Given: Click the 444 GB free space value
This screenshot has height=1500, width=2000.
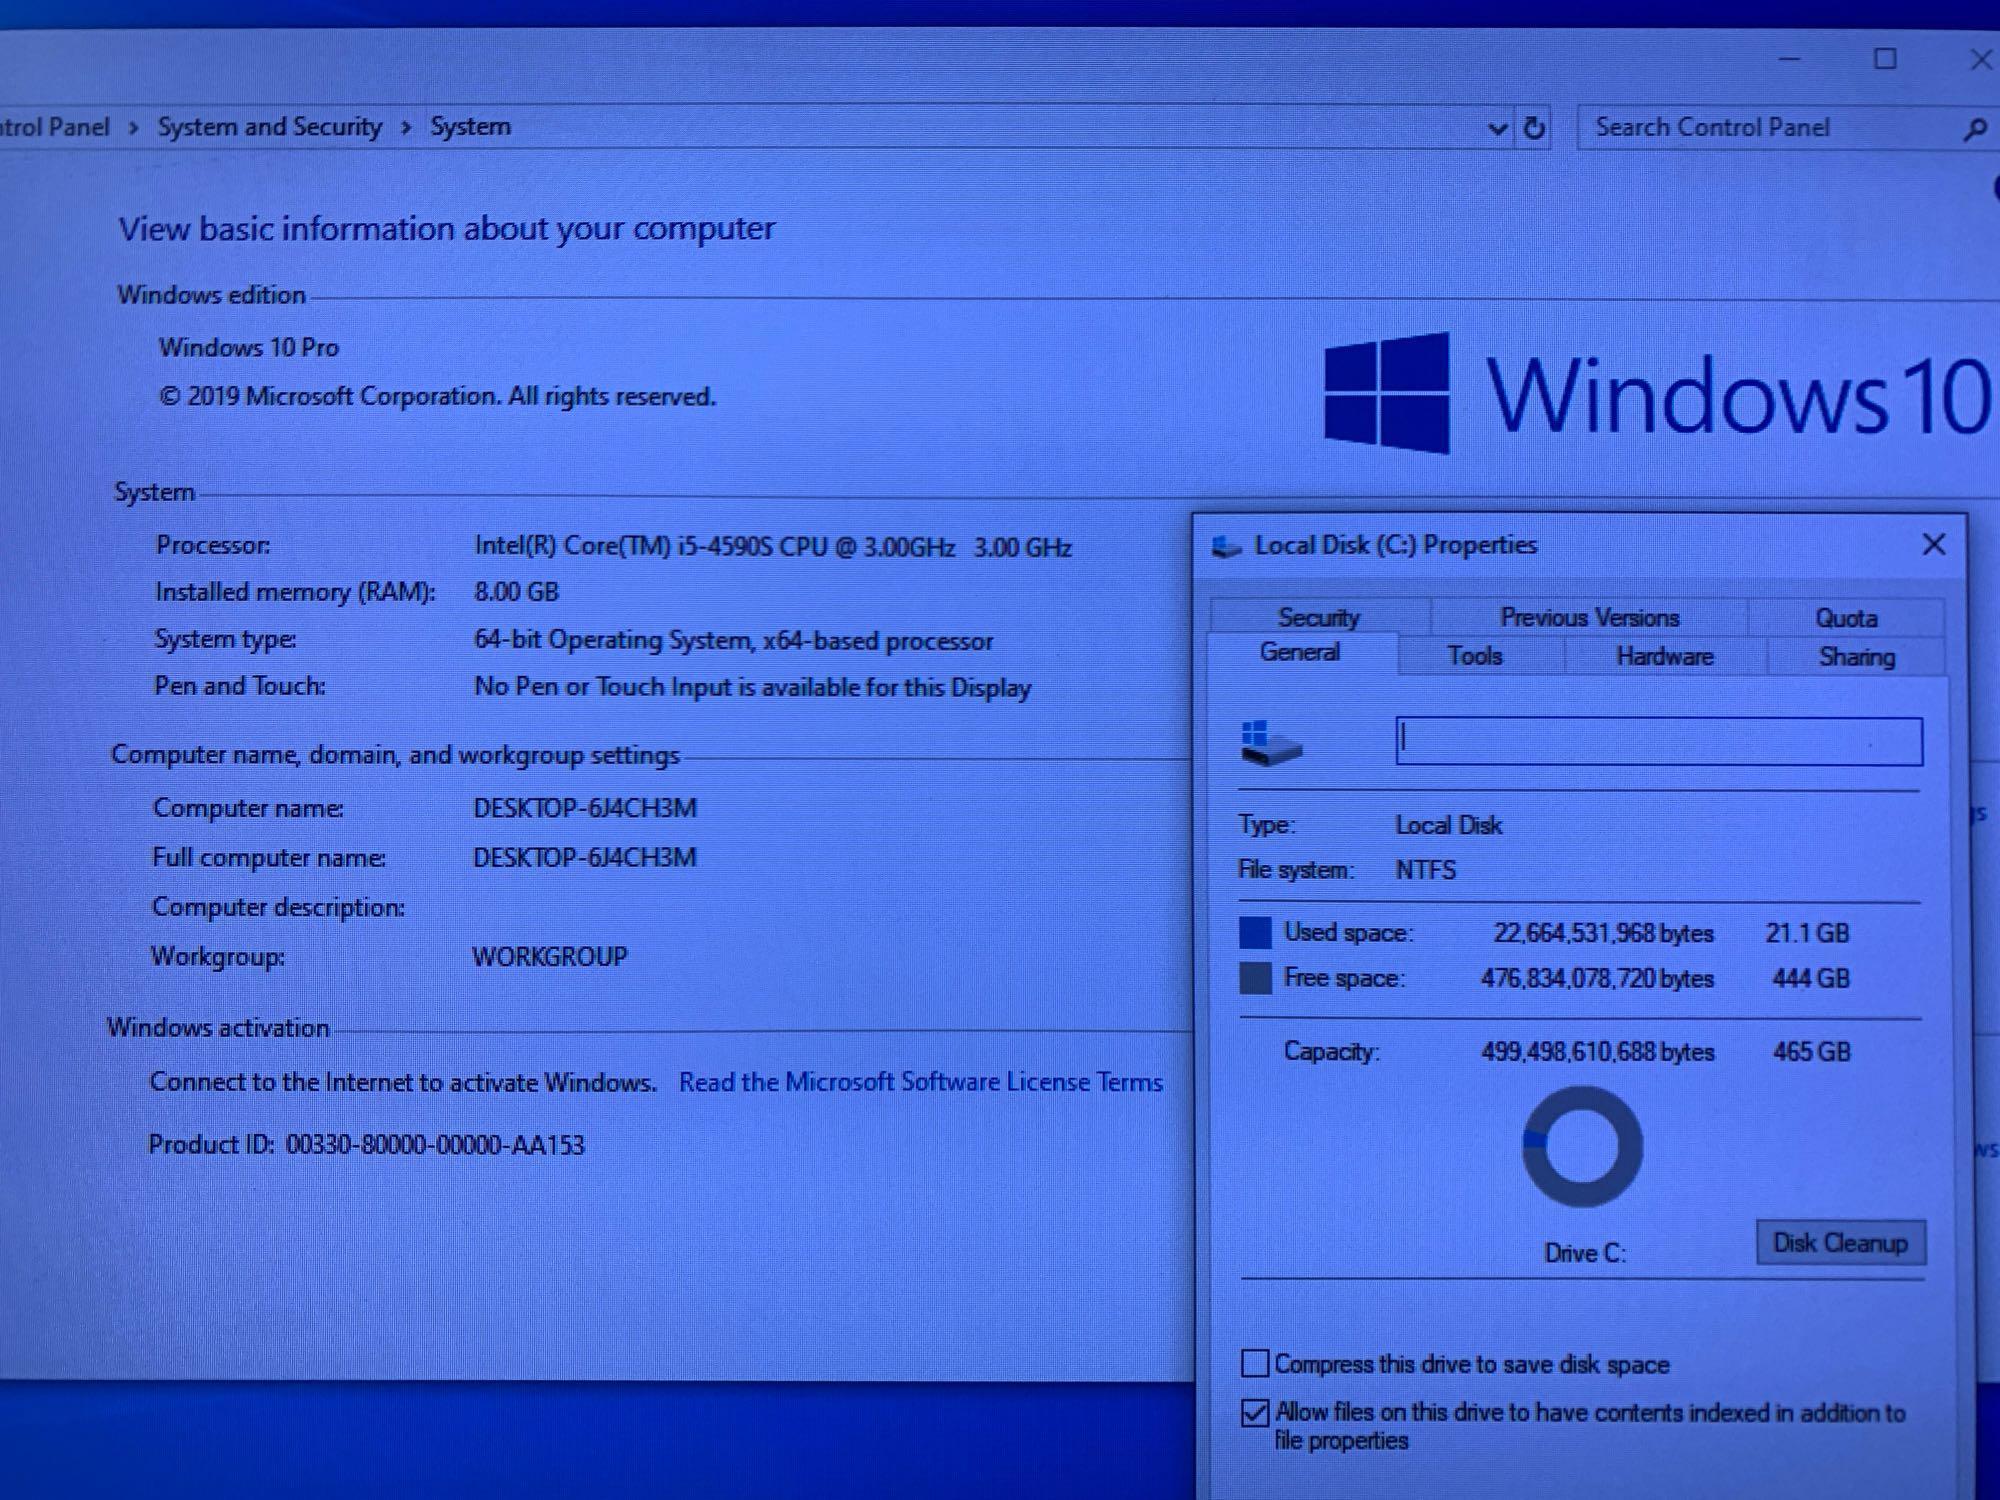Looking at the screenshot, I should [x=1811, y=978].
